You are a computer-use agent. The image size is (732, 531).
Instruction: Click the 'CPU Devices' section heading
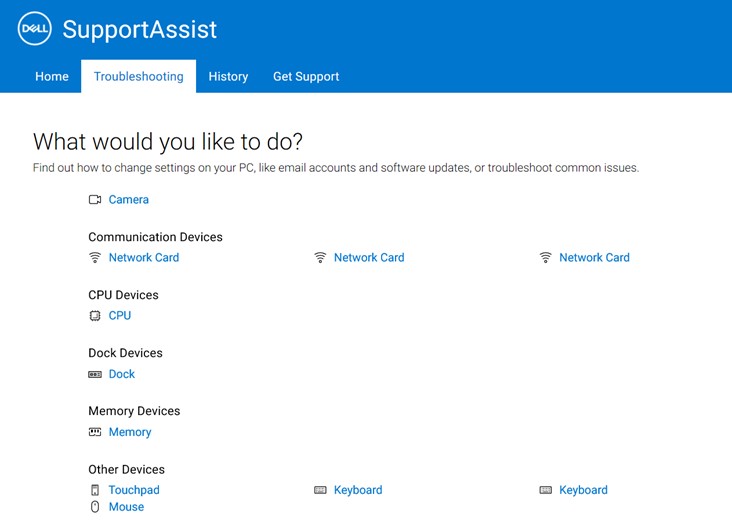click(x=123, y=295)
